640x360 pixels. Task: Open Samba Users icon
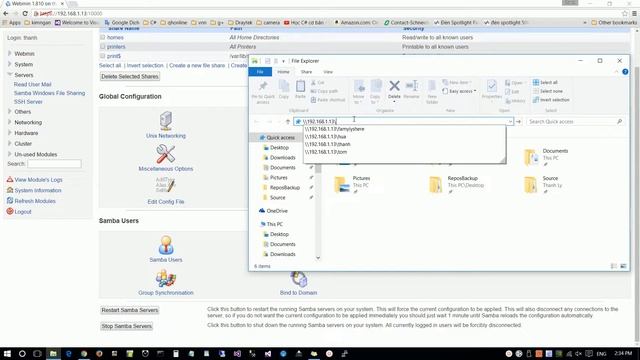pyautogui.click(x=166, y=245)
